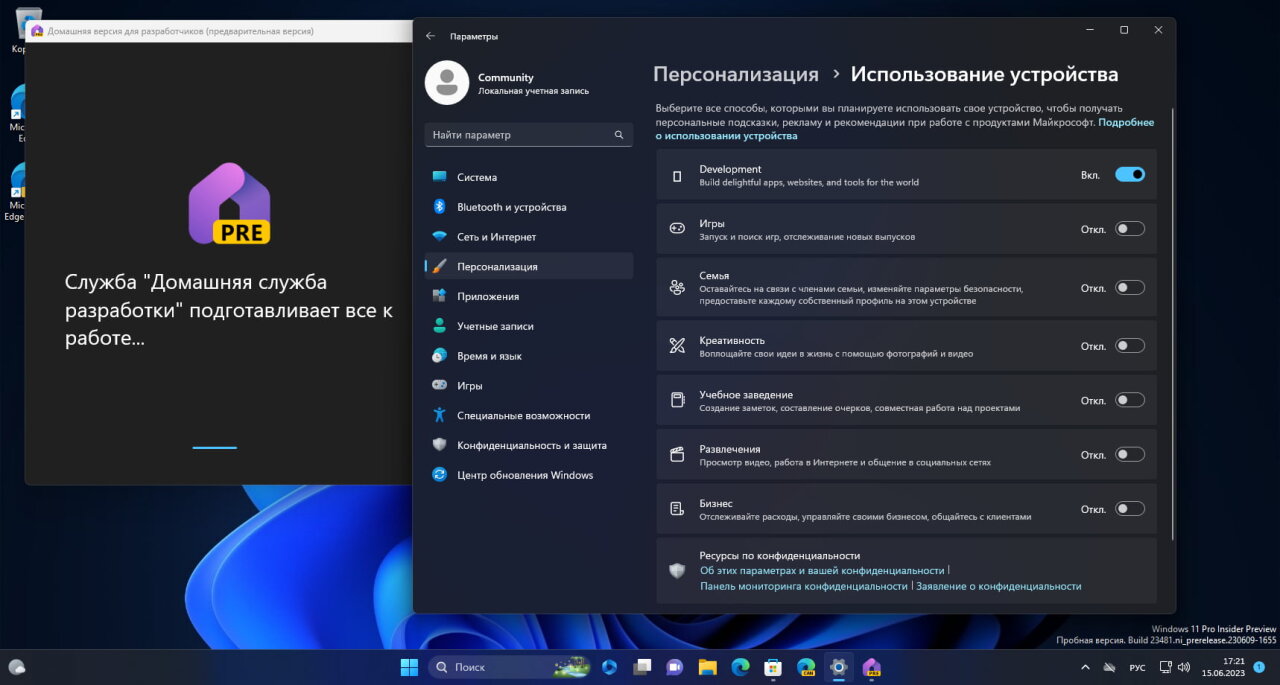
Task: Open Об этих параметрах и вашей конфиденциальности link
Action: point(822,570)
